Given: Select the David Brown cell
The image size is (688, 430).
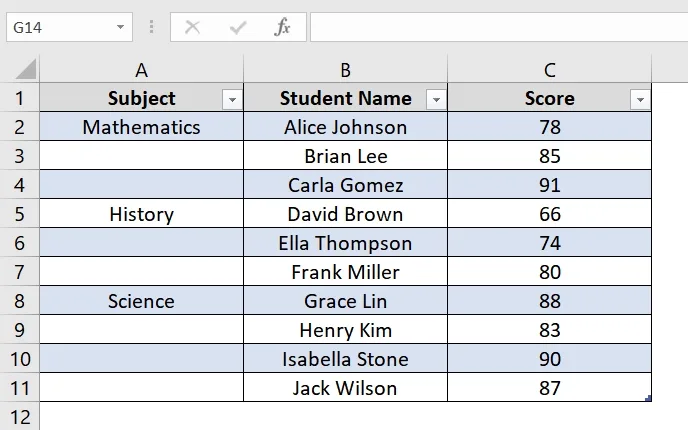Looking at the screenshot, I should pyautogui.click(x=345, y=213).
